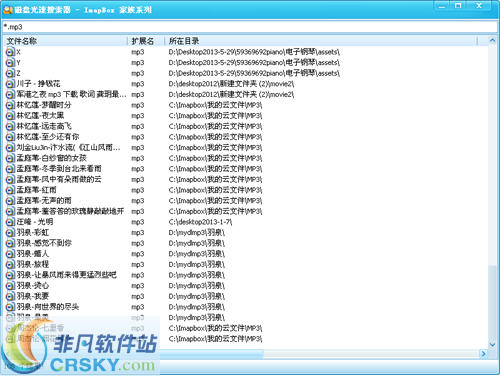
Task: Select file name 孟庭苇-红雨
Action: click(x=37, y=190)
